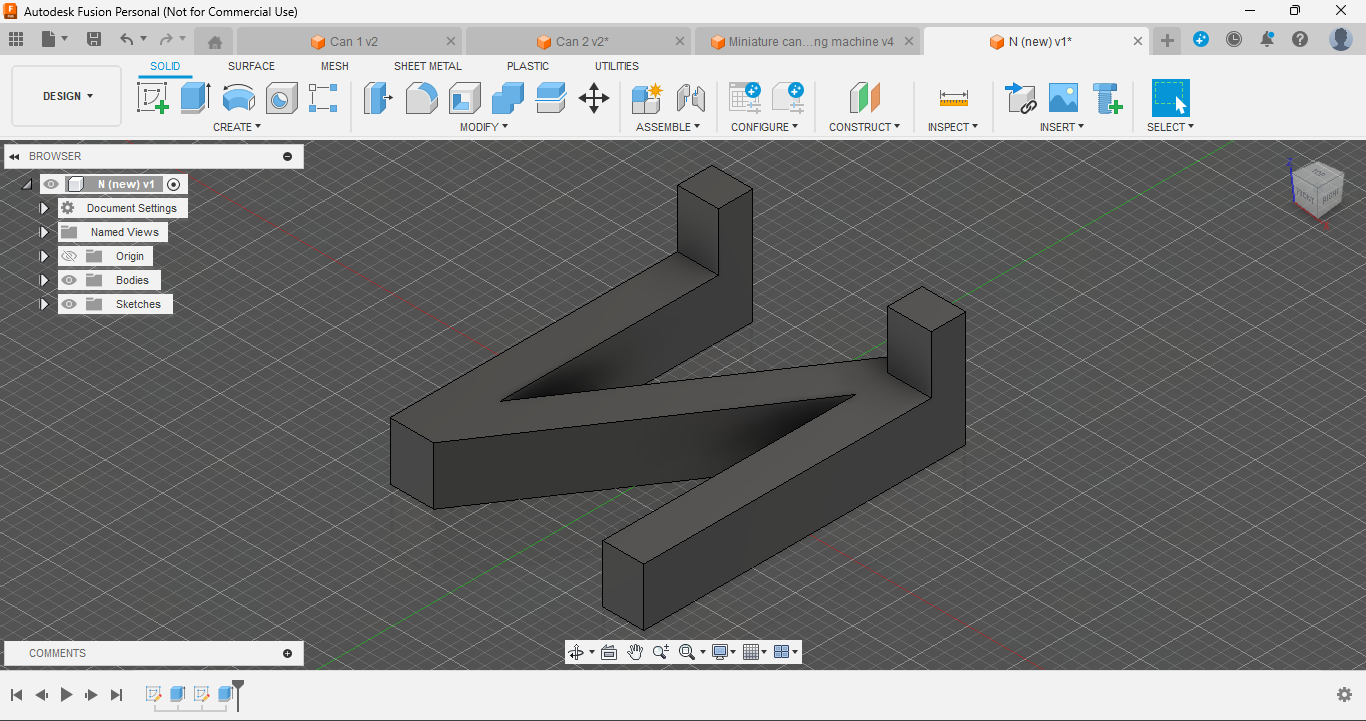Open the MODIFY dropdown menu
The height and width of the screenshot is (721, 1366).
tap(483, 126)
